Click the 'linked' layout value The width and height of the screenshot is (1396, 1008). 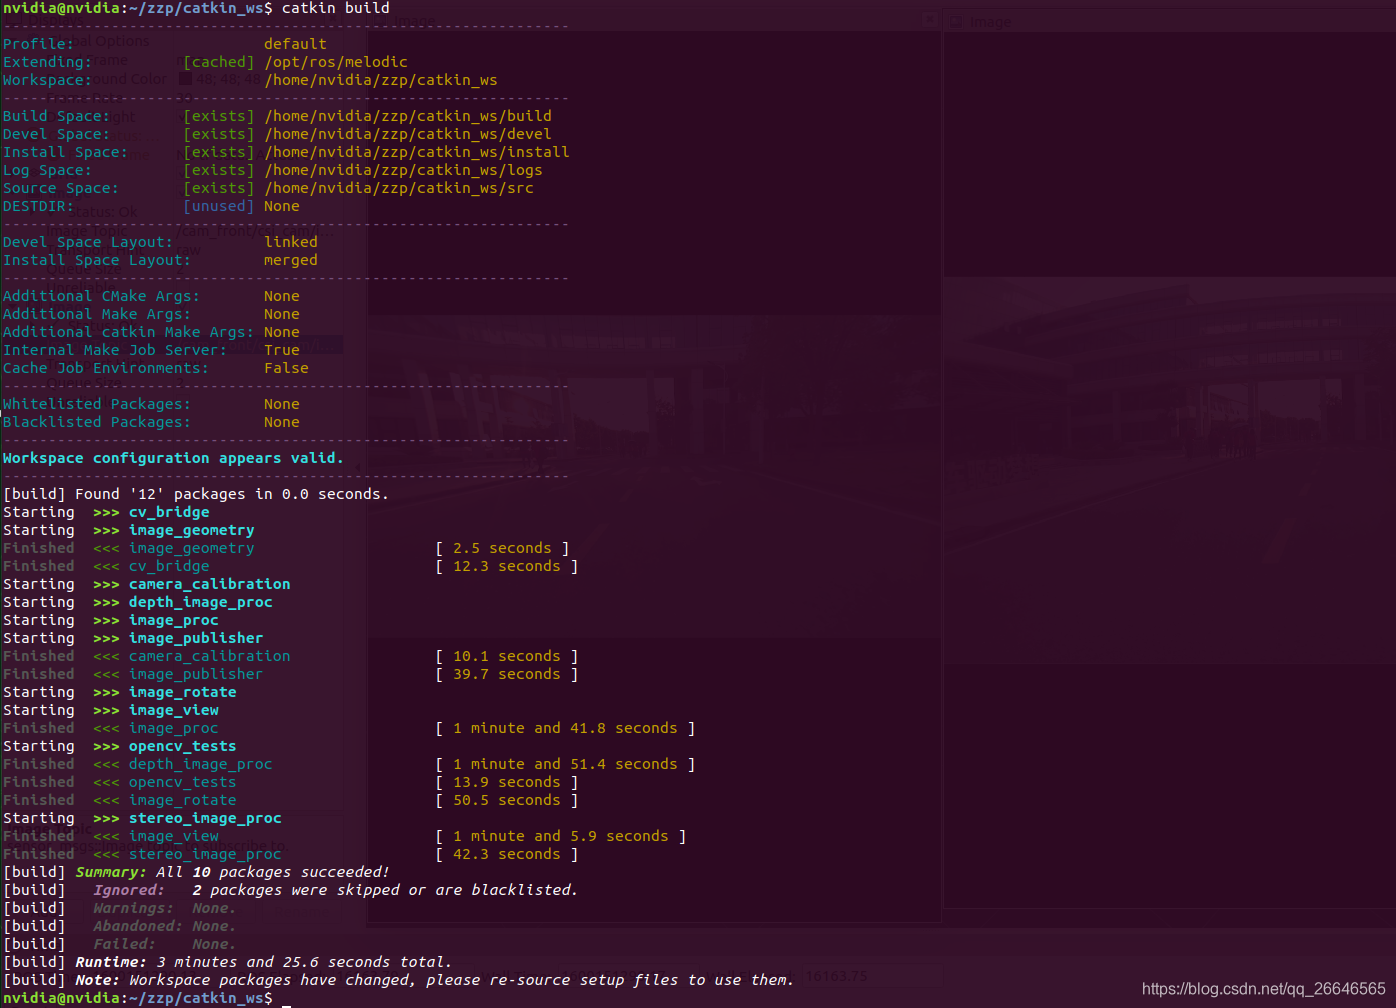(291, 242)
